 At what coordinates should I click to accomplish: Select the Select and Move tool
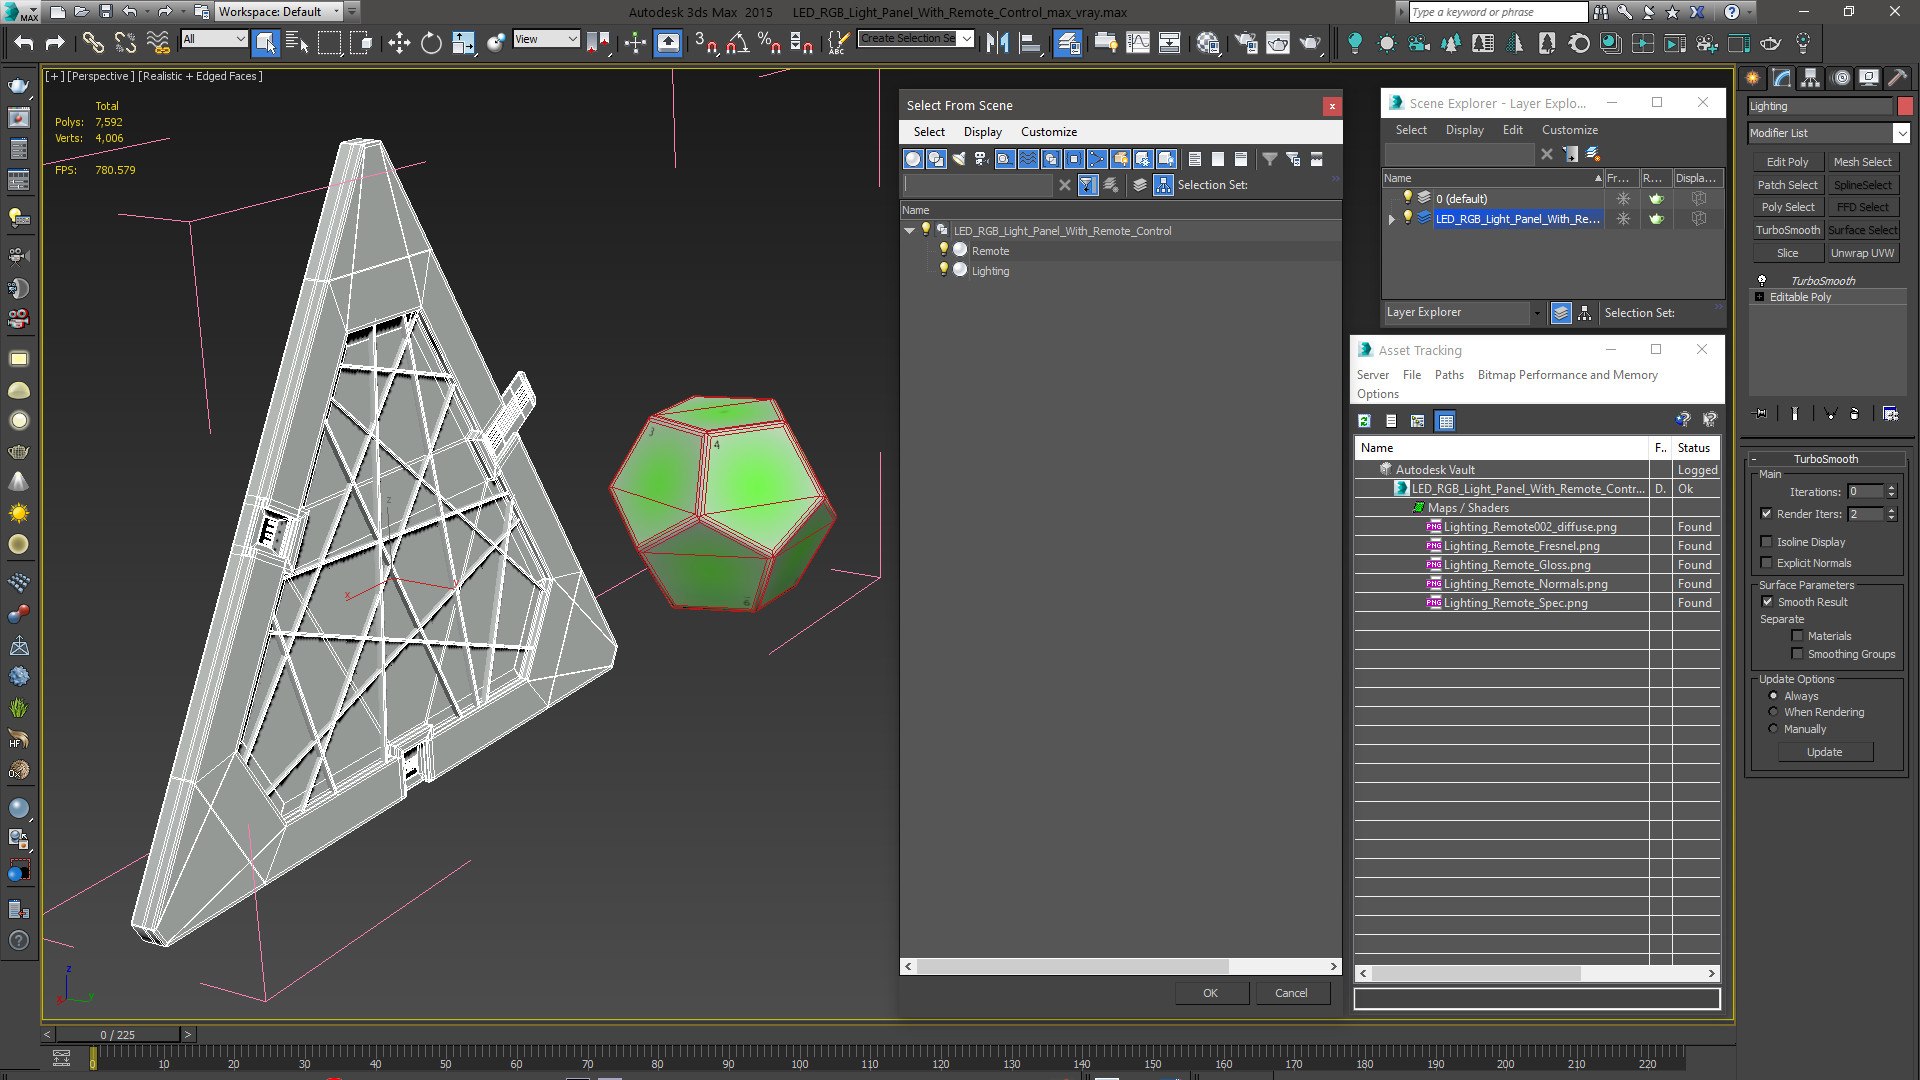[x=399, y=42]
